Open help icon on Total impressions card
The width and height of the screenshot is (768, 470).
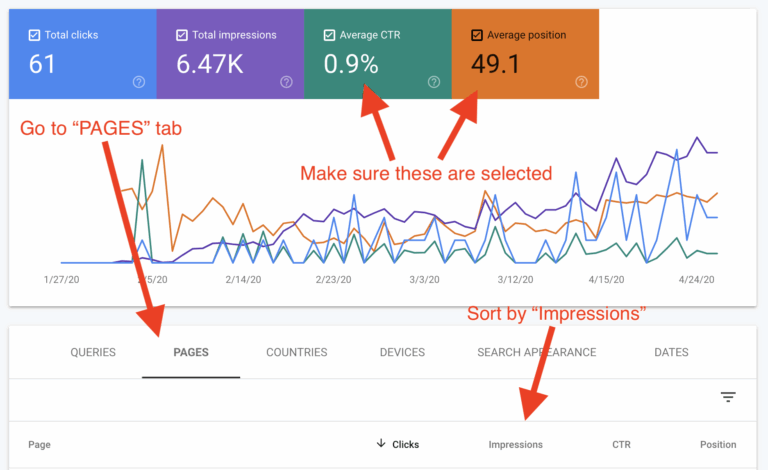click(x=287, y=82)
